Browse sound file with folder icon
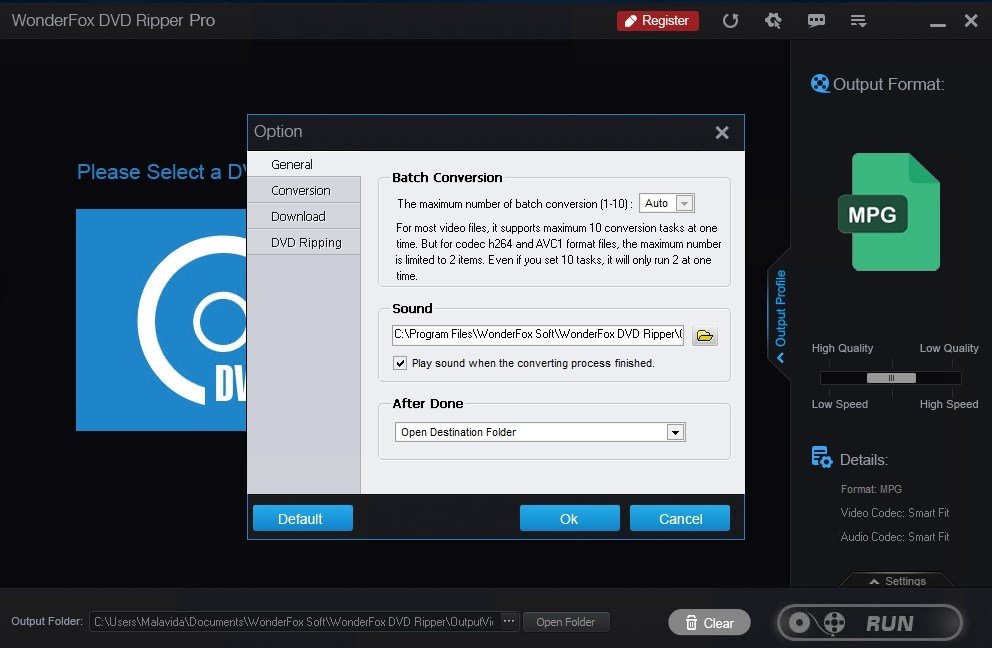This screenshot has width=992, height=648. click(704, 335)
